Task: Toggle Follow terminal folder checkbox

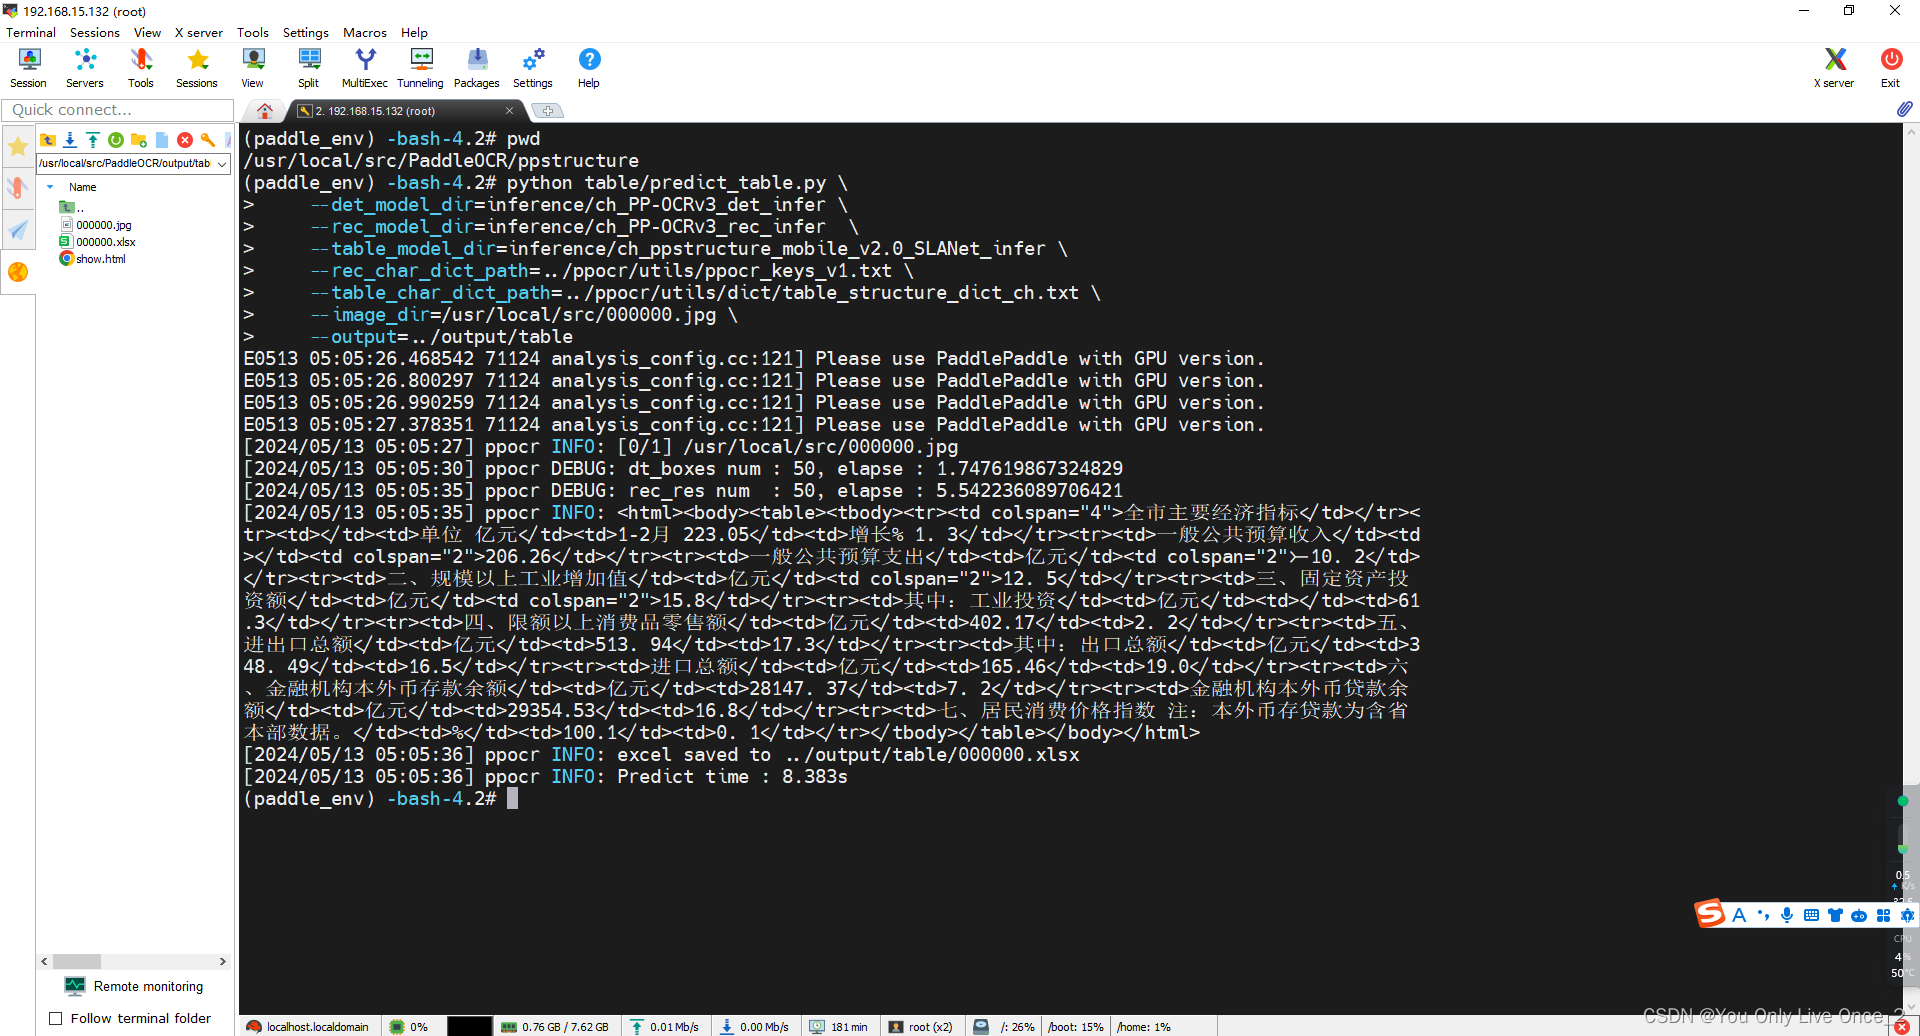Action: coord(56,1019)
